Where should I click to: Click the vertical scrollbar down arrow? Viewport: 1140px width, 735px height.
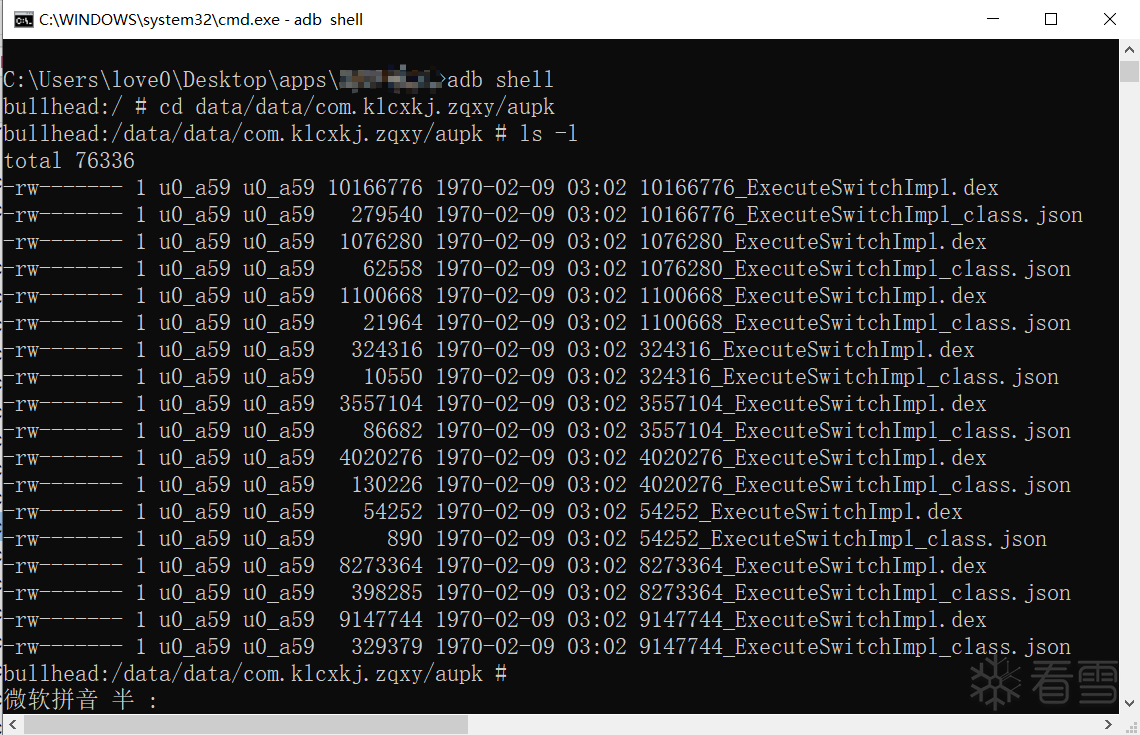pos(1129,703)
